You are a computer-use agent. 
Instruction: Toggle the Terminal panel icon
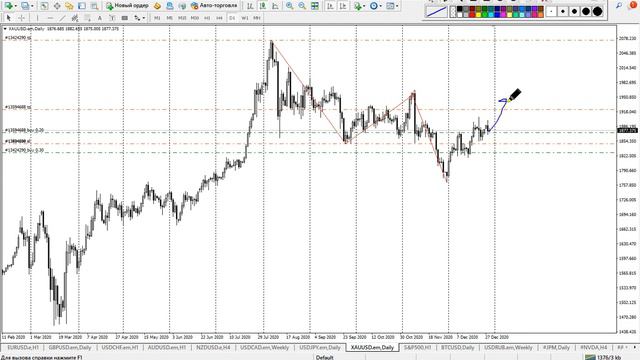click(x=82, y=6)
